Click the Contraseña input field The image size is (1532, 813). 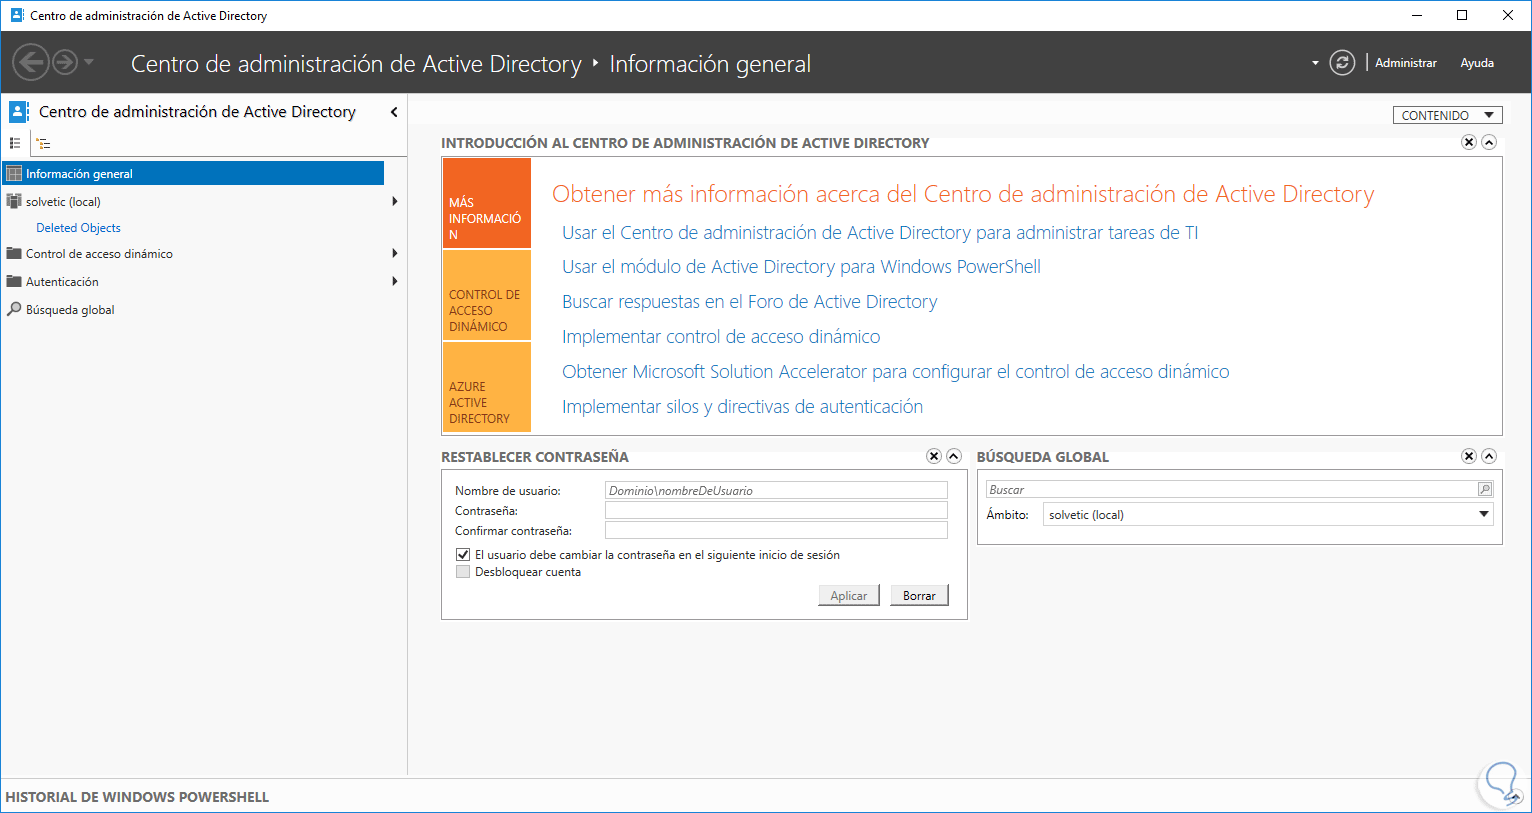click(776, 510)
